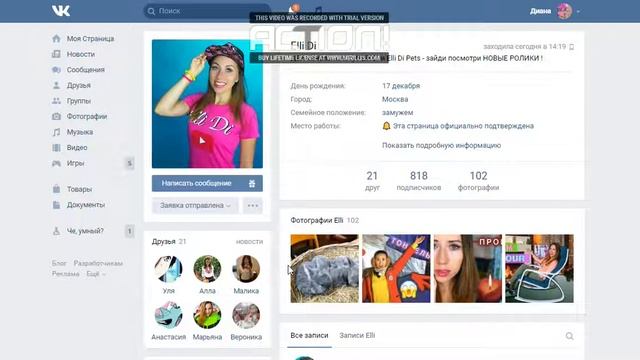Viewport: 640px width, 360px height.
Task: Open Чё, умный? app link
Action: pos(85,231)
